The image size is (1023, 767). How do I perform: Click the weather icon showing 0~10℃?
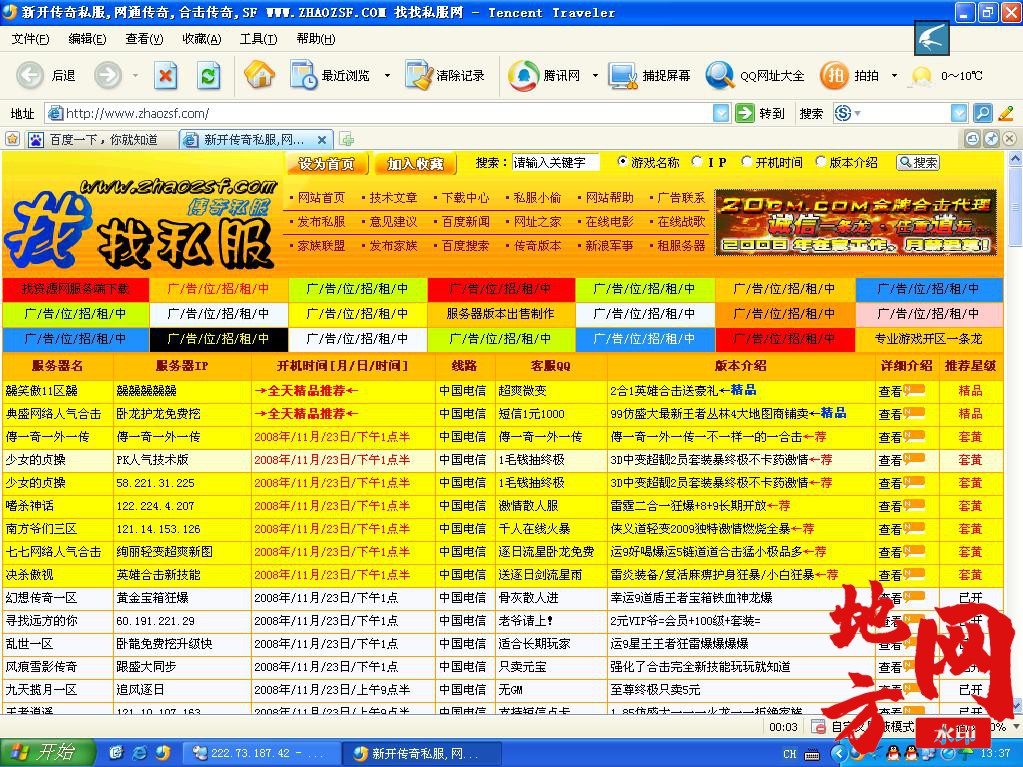[921, 76]
